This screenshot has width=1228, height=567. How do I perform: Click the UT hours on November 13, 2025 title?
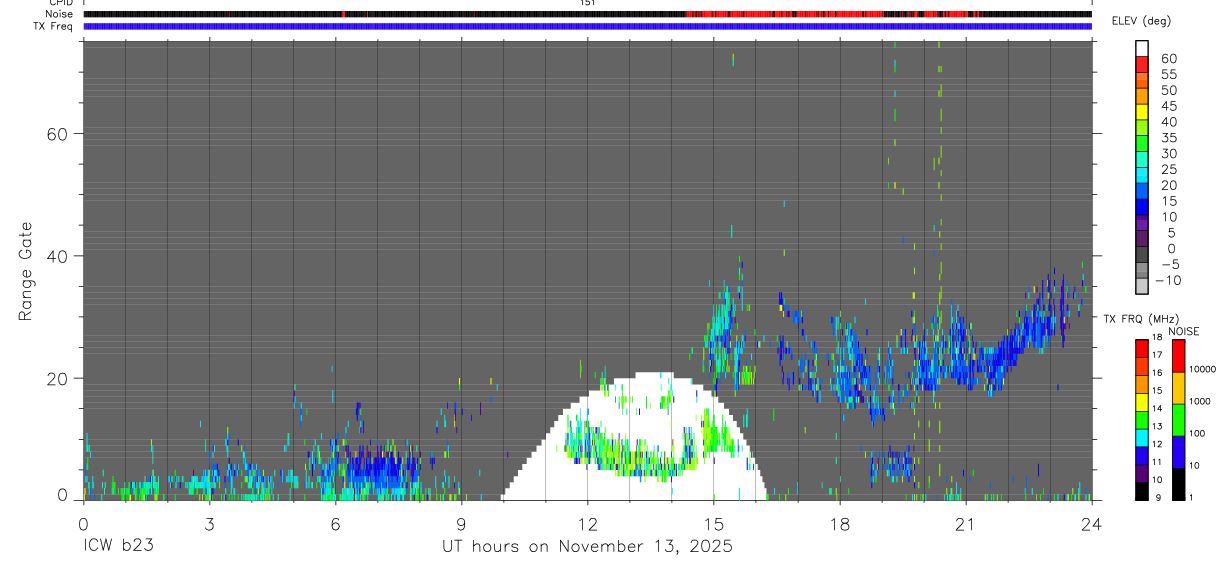588,546
